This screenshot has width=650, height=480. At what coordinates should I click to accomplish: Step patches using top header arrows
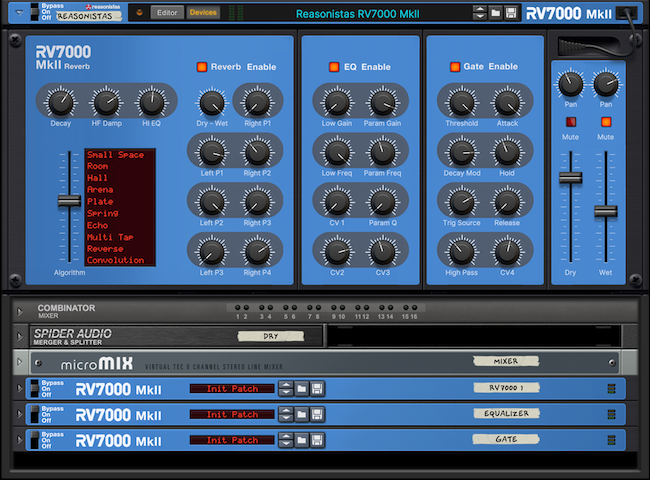[x=480, y=13]
